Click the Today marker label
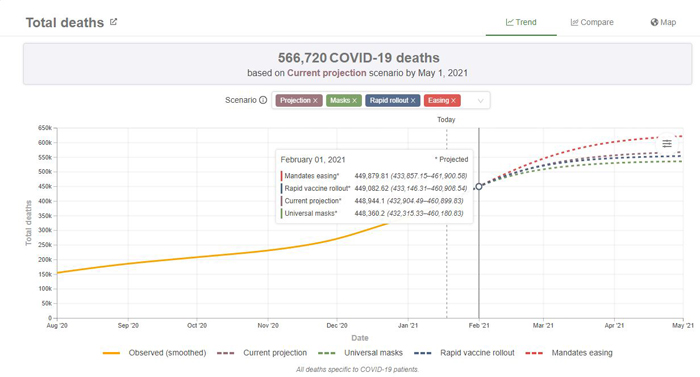Image resolution: width=700 pixels, height=377 pixels. click(446, 120)
